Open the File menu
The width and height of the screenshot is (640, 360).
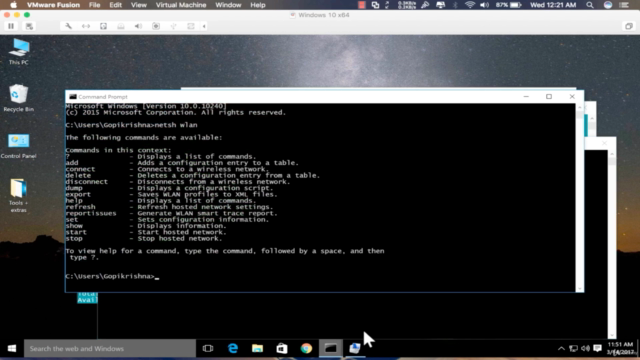(94, 5)
